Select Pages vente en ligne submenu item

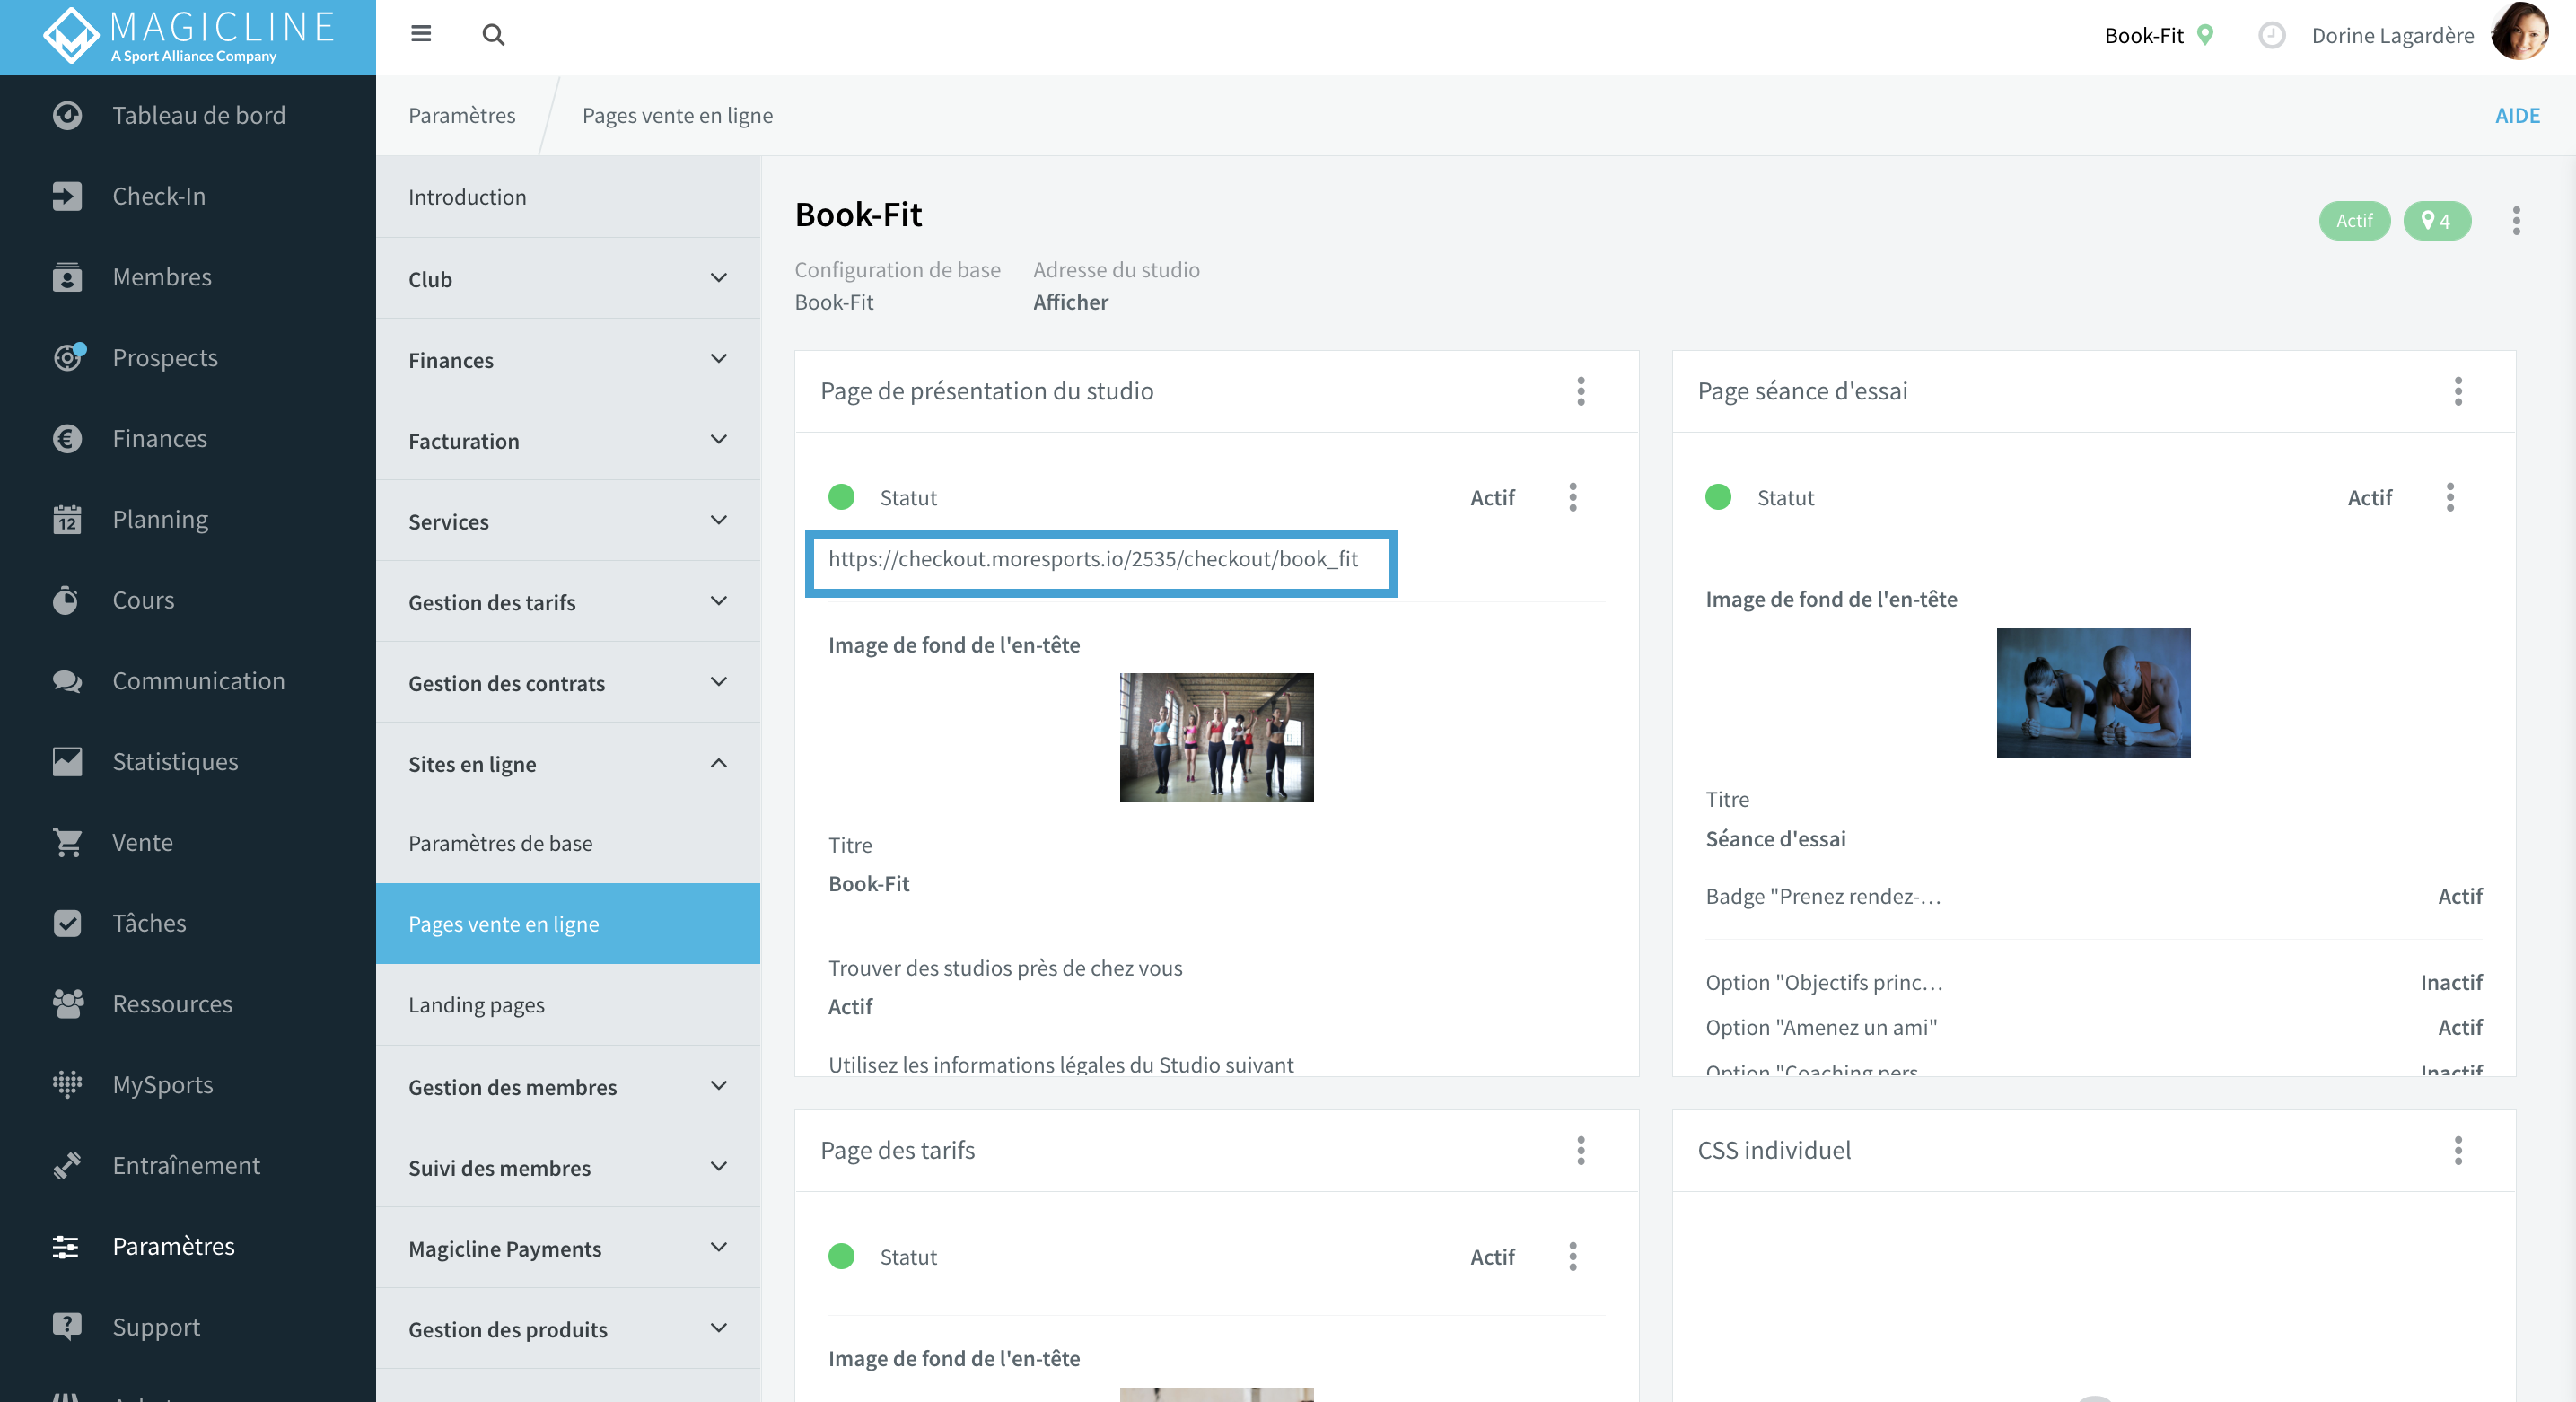click(568, 924)
